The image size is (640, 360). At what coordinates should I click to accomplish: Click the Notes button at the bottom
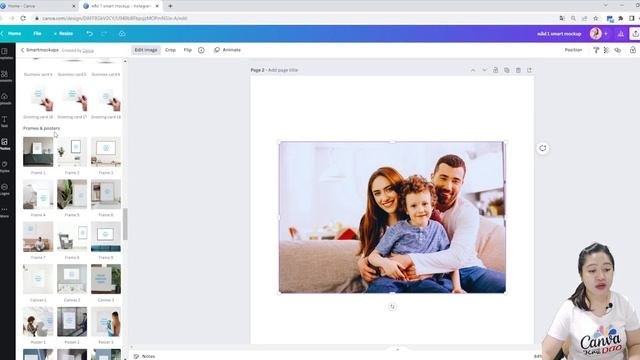click(x=144, y=356)
